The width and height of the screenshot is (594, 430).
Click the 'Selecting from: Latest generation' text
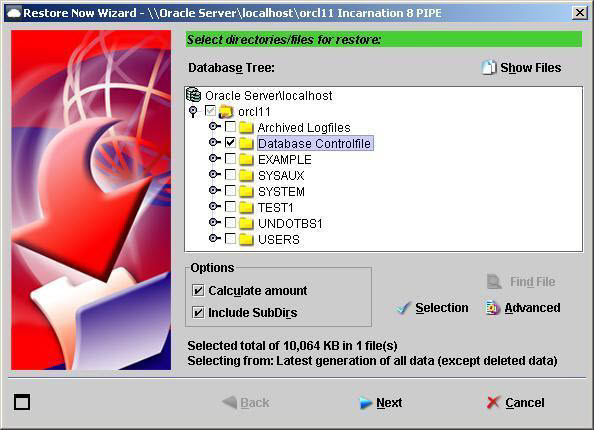pyautogui.click(x=372, y=360)
